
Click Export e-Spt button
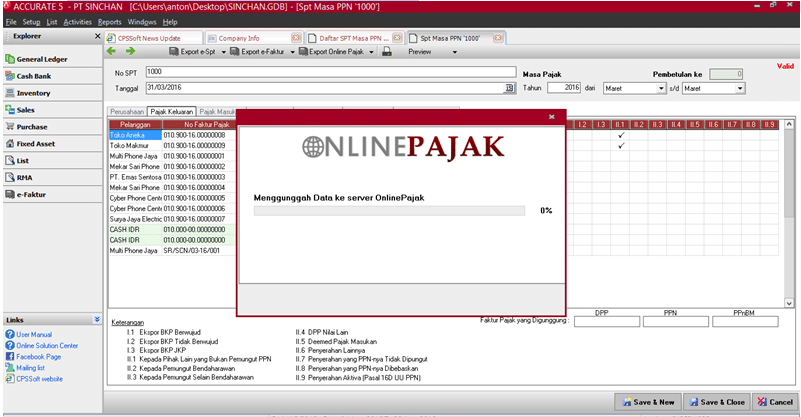[x=193, y=52]
